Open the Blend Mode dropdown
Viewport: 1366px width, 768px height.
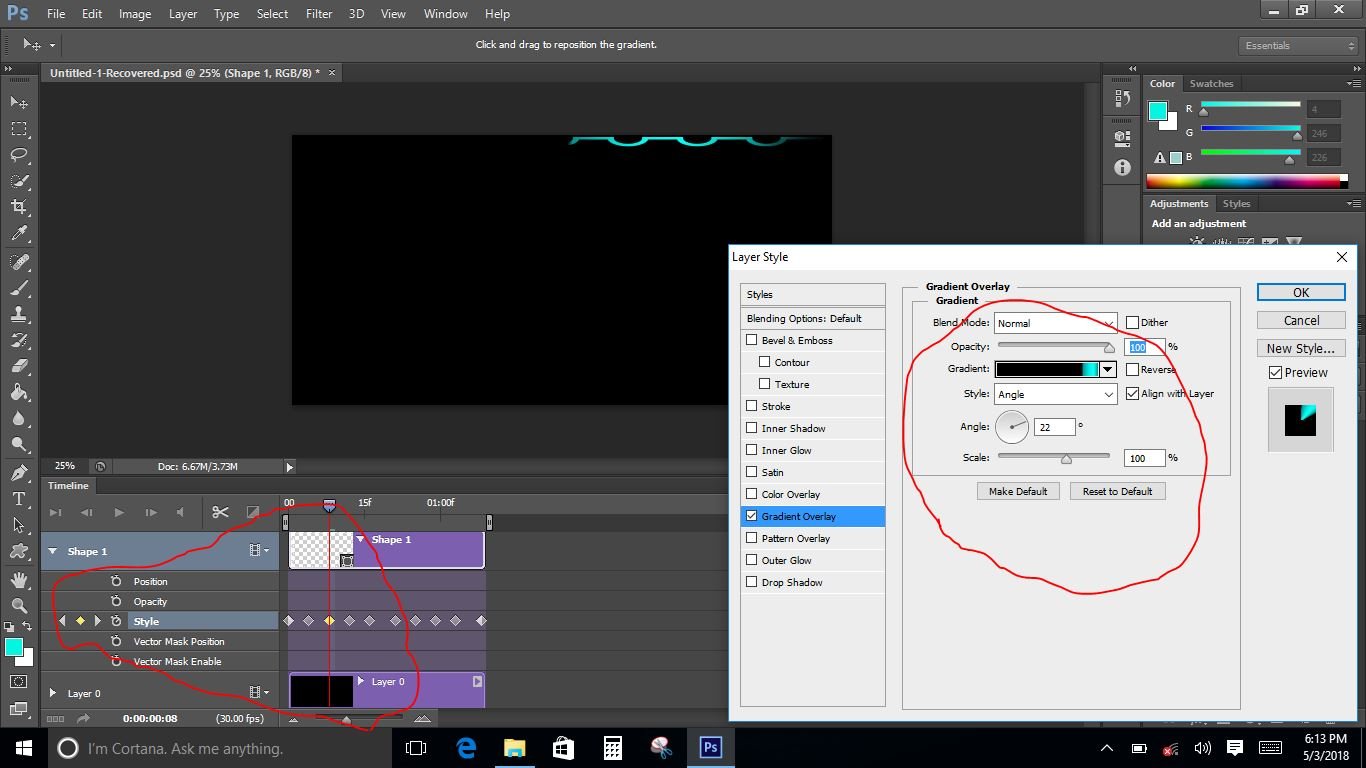point(1055,323)
